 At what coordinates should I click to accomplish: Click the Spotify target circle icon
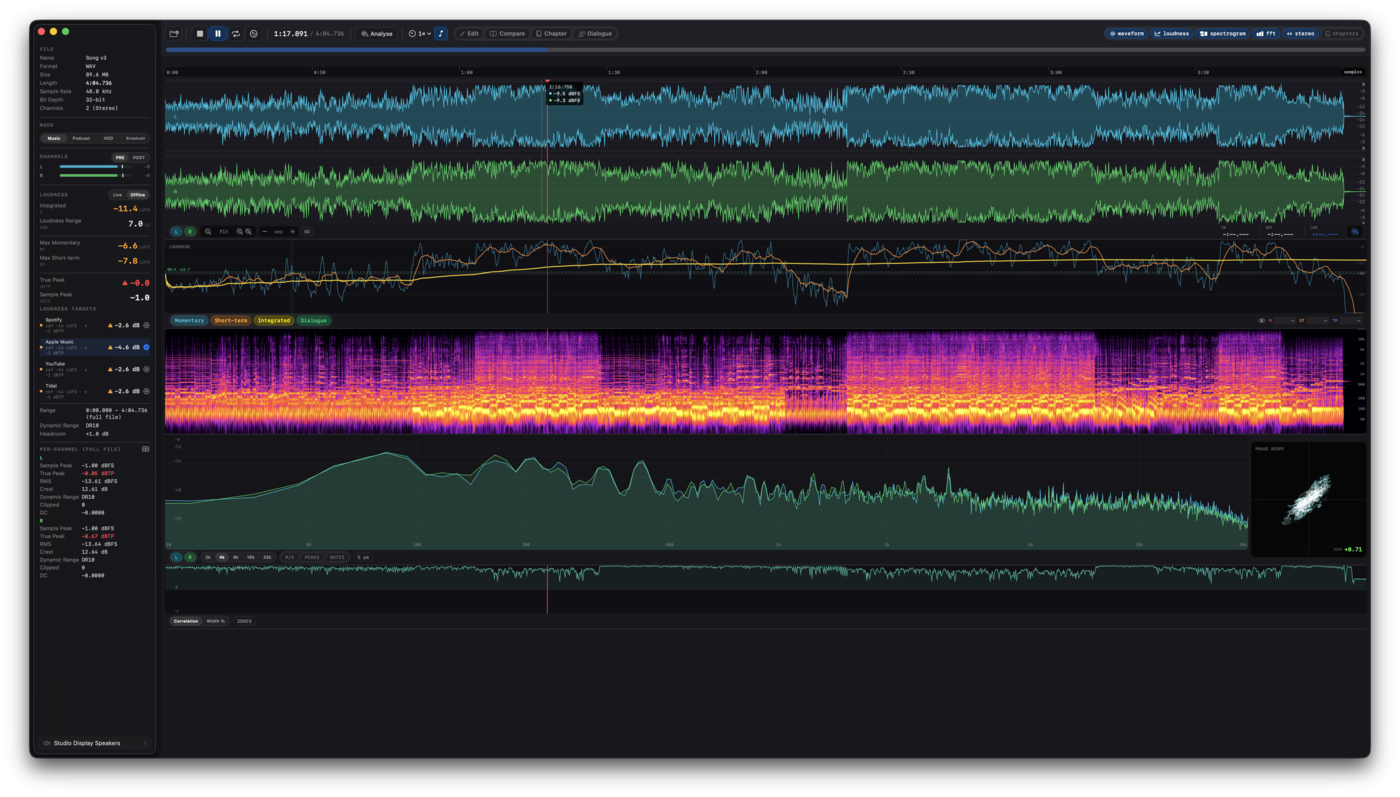(x=146, y=325)
